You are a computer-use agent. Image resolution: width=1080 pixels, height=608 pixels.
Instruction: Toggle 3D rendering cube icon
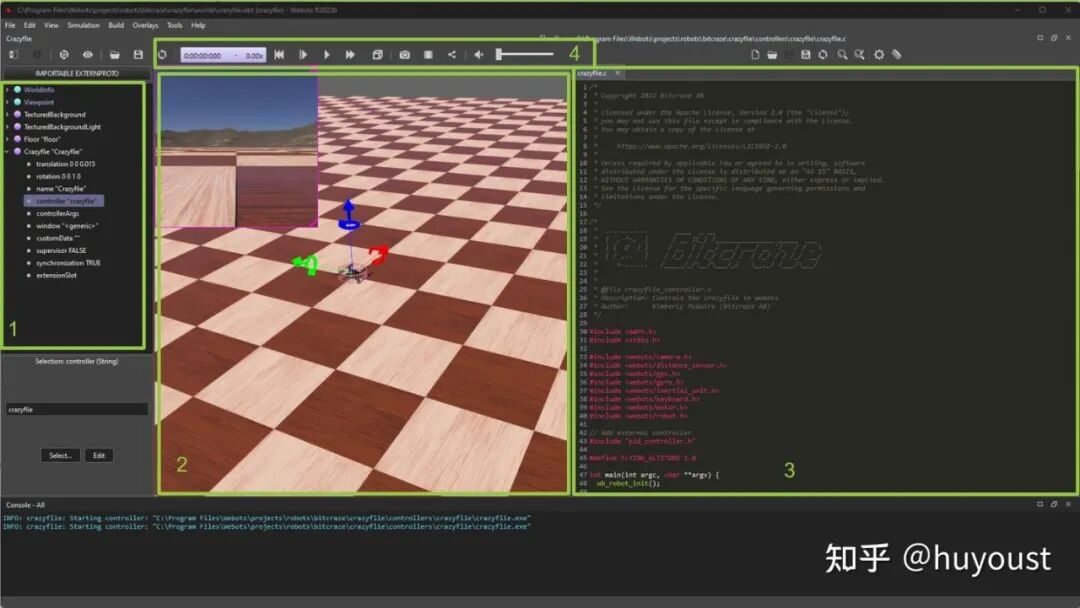point(377,54)
